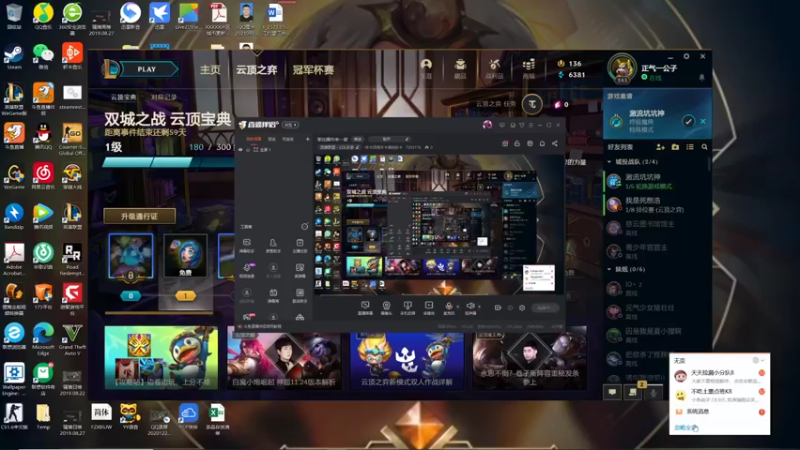Click the start streaming button
Viewport: 800px width, 450px height.
(544, 308)
